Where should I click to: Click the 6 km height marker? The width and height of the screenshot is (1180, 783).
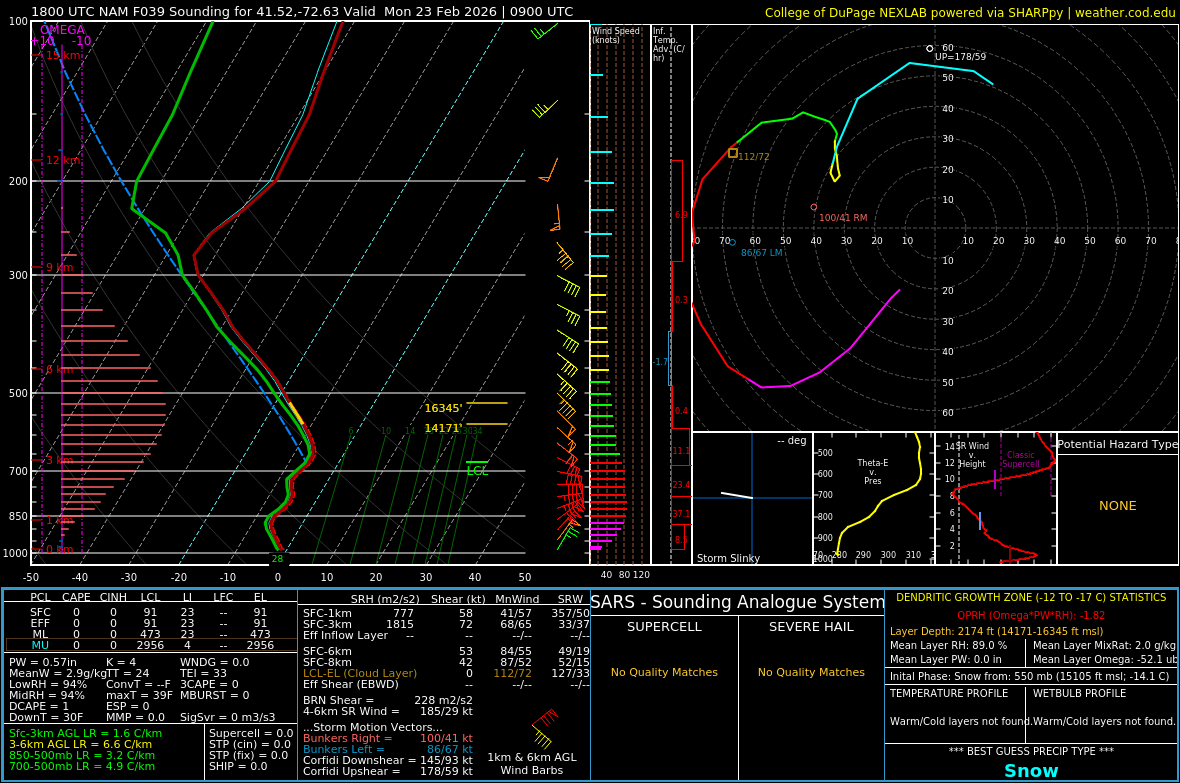click(x=59, y=369)
